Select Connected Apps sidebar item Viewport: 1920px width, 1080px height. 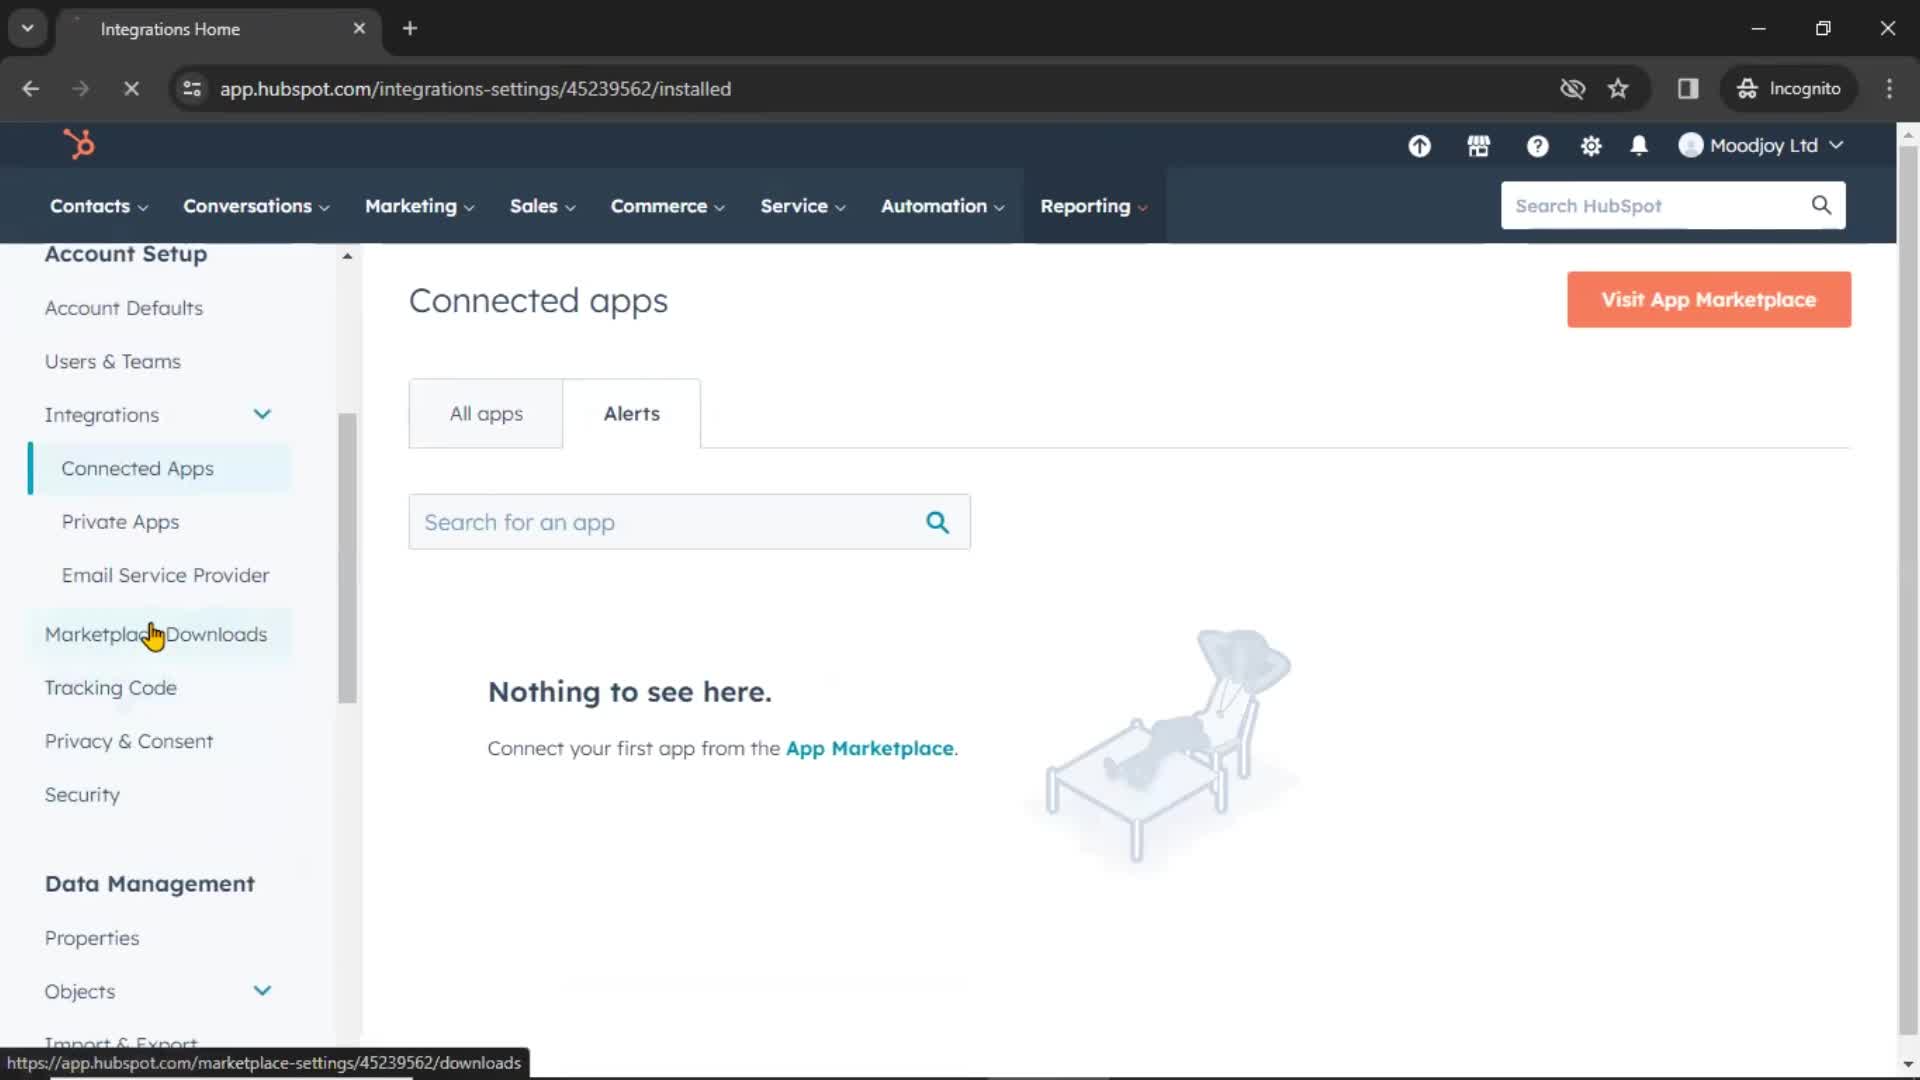[x=137, y=468]
